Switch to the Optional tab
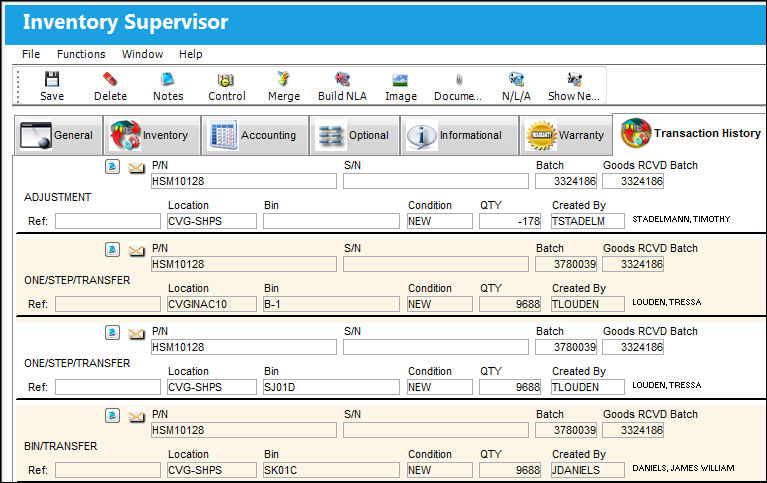Screen dimensions: 767x483 click(355, 136)
